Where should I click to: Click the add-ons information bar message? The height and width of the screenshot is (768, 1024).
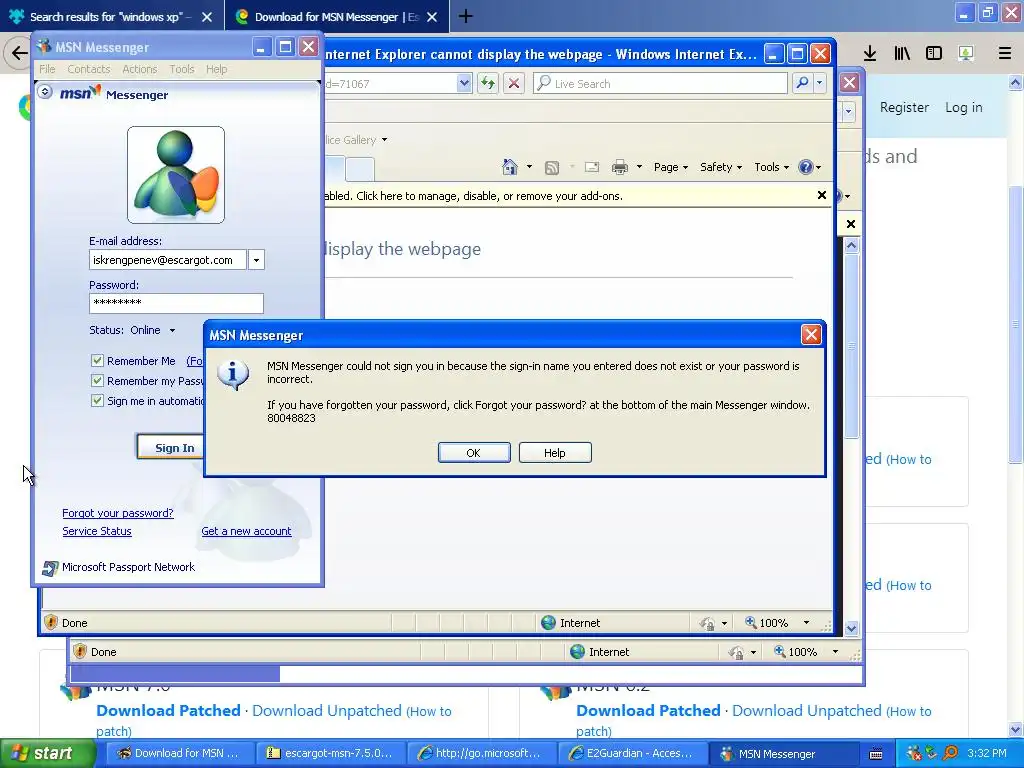coord(473,196)
